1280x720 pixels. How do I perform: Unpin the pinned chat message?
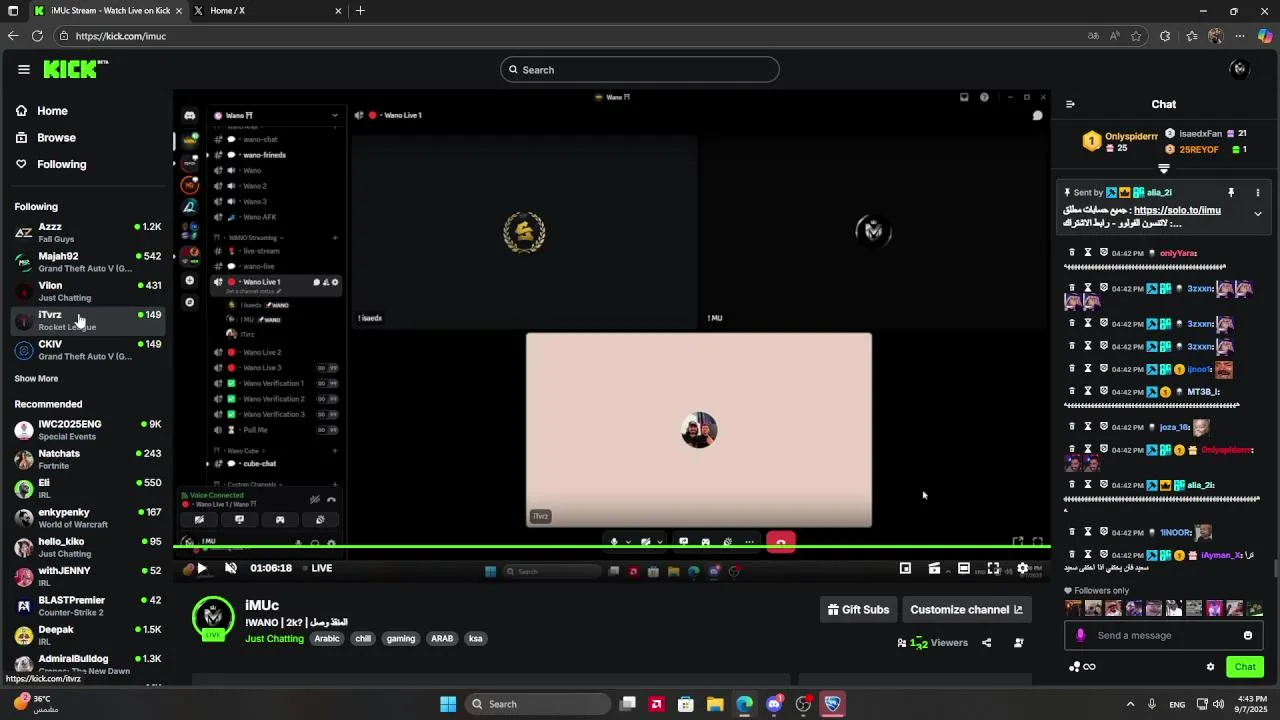(x=1231, y=192)
